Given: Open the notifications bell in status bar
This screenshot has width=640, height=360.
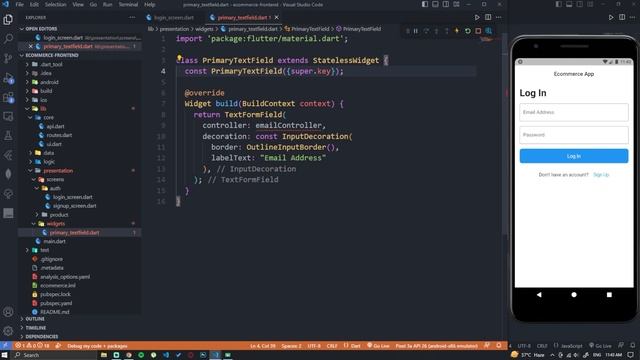Looking at the screenshot, I should pyautogui.click(x=499, y=346).
